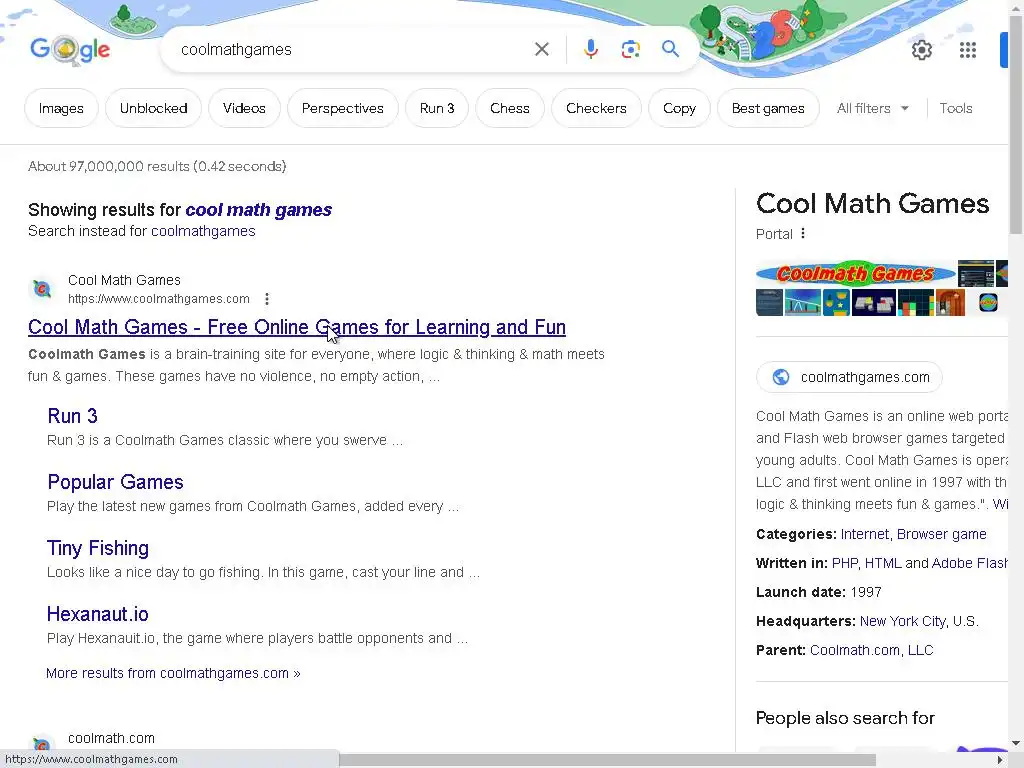
Task: Clear the search box with the X icon
Action: pyautogui.click(x=541, y=49)
